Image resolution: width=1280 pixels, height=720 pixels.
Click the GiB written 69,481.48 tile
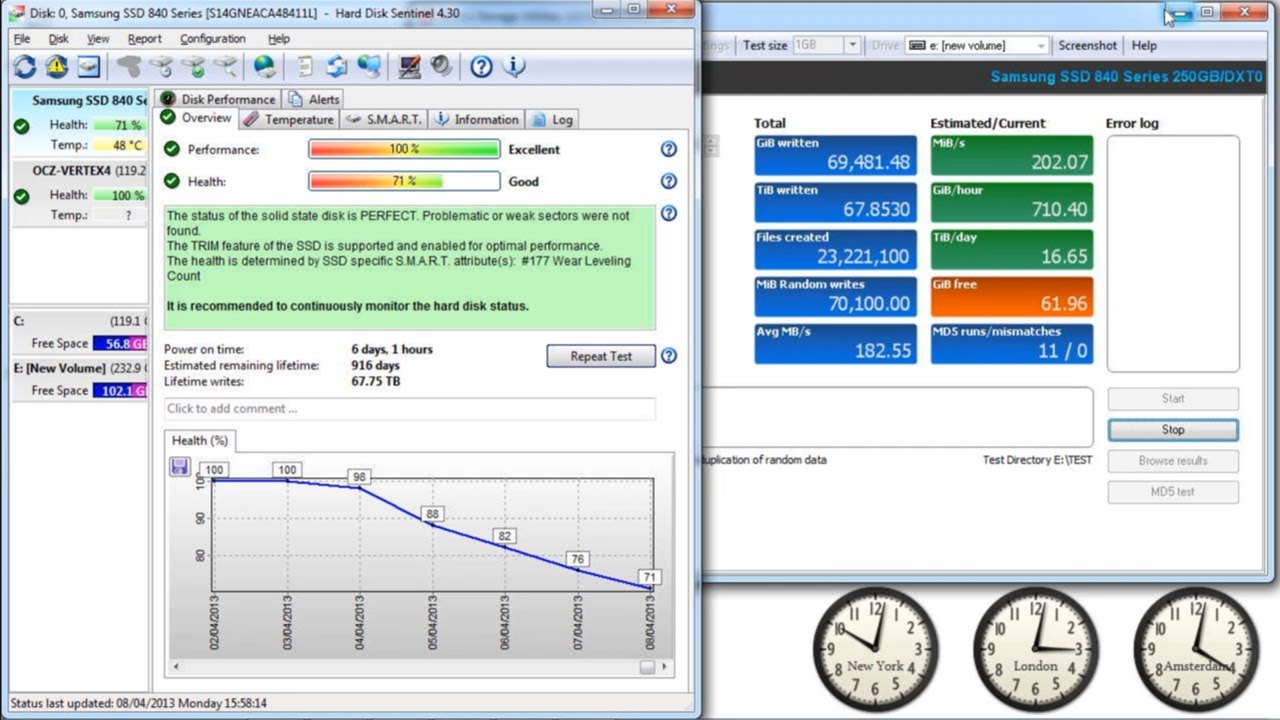tap(835, 155)
